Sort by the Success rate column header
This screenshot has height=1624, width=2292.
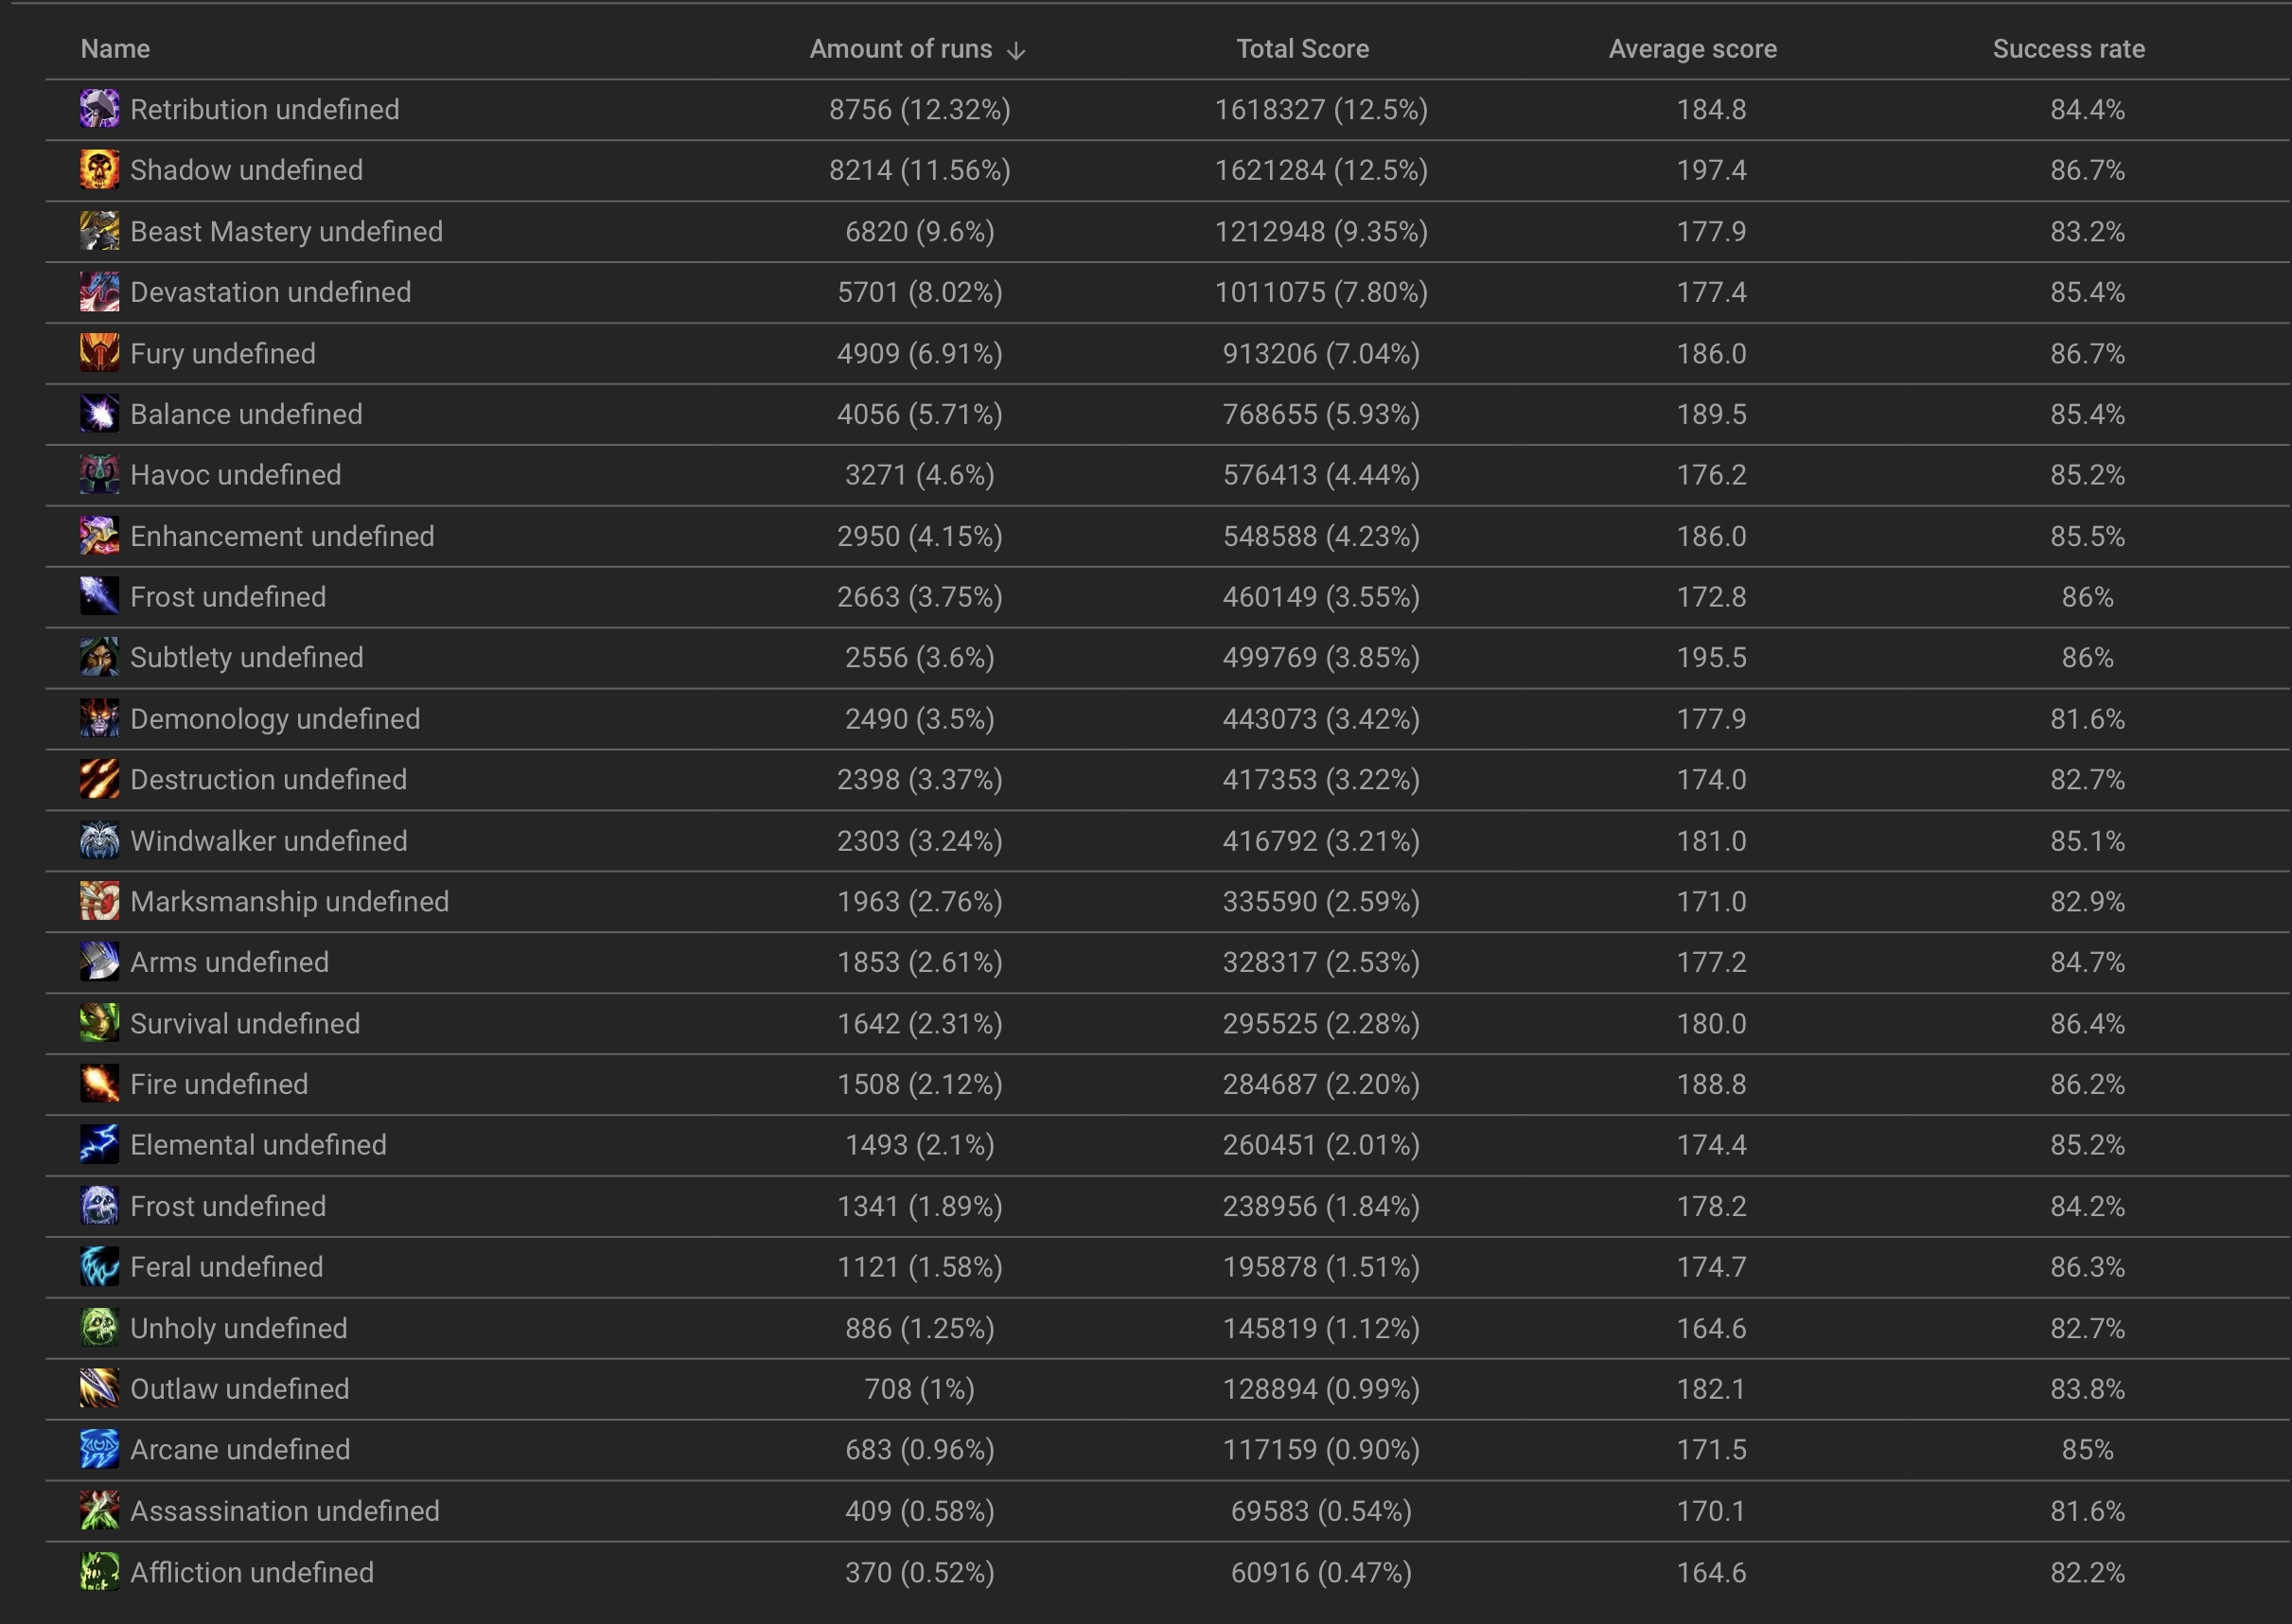pyautogui.click(x=2068, y=49)
